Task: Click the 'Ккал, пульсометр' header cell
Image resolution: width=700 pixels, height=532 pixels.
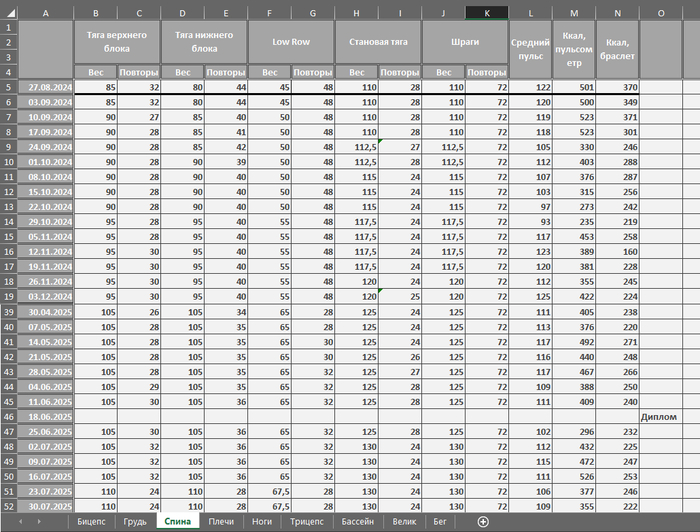Action: pos(574,50)
